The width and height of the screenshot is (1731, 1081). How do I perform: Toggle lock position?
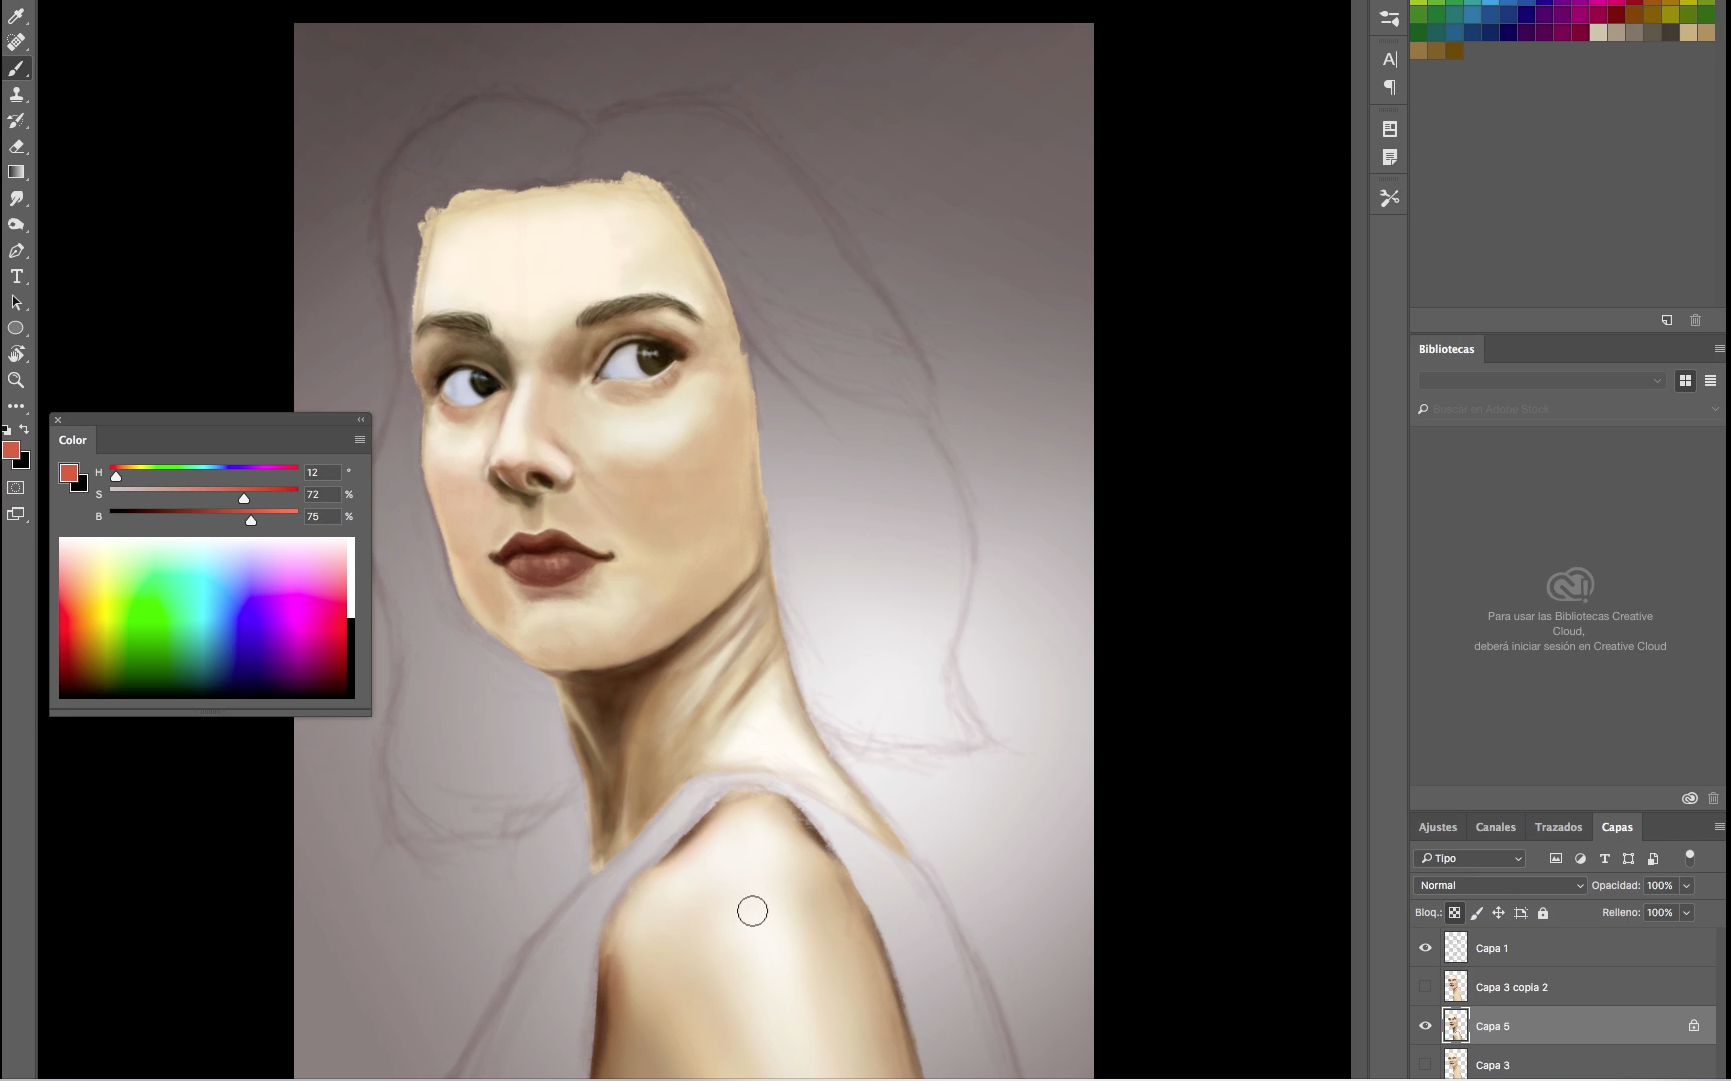[1498, 912]
